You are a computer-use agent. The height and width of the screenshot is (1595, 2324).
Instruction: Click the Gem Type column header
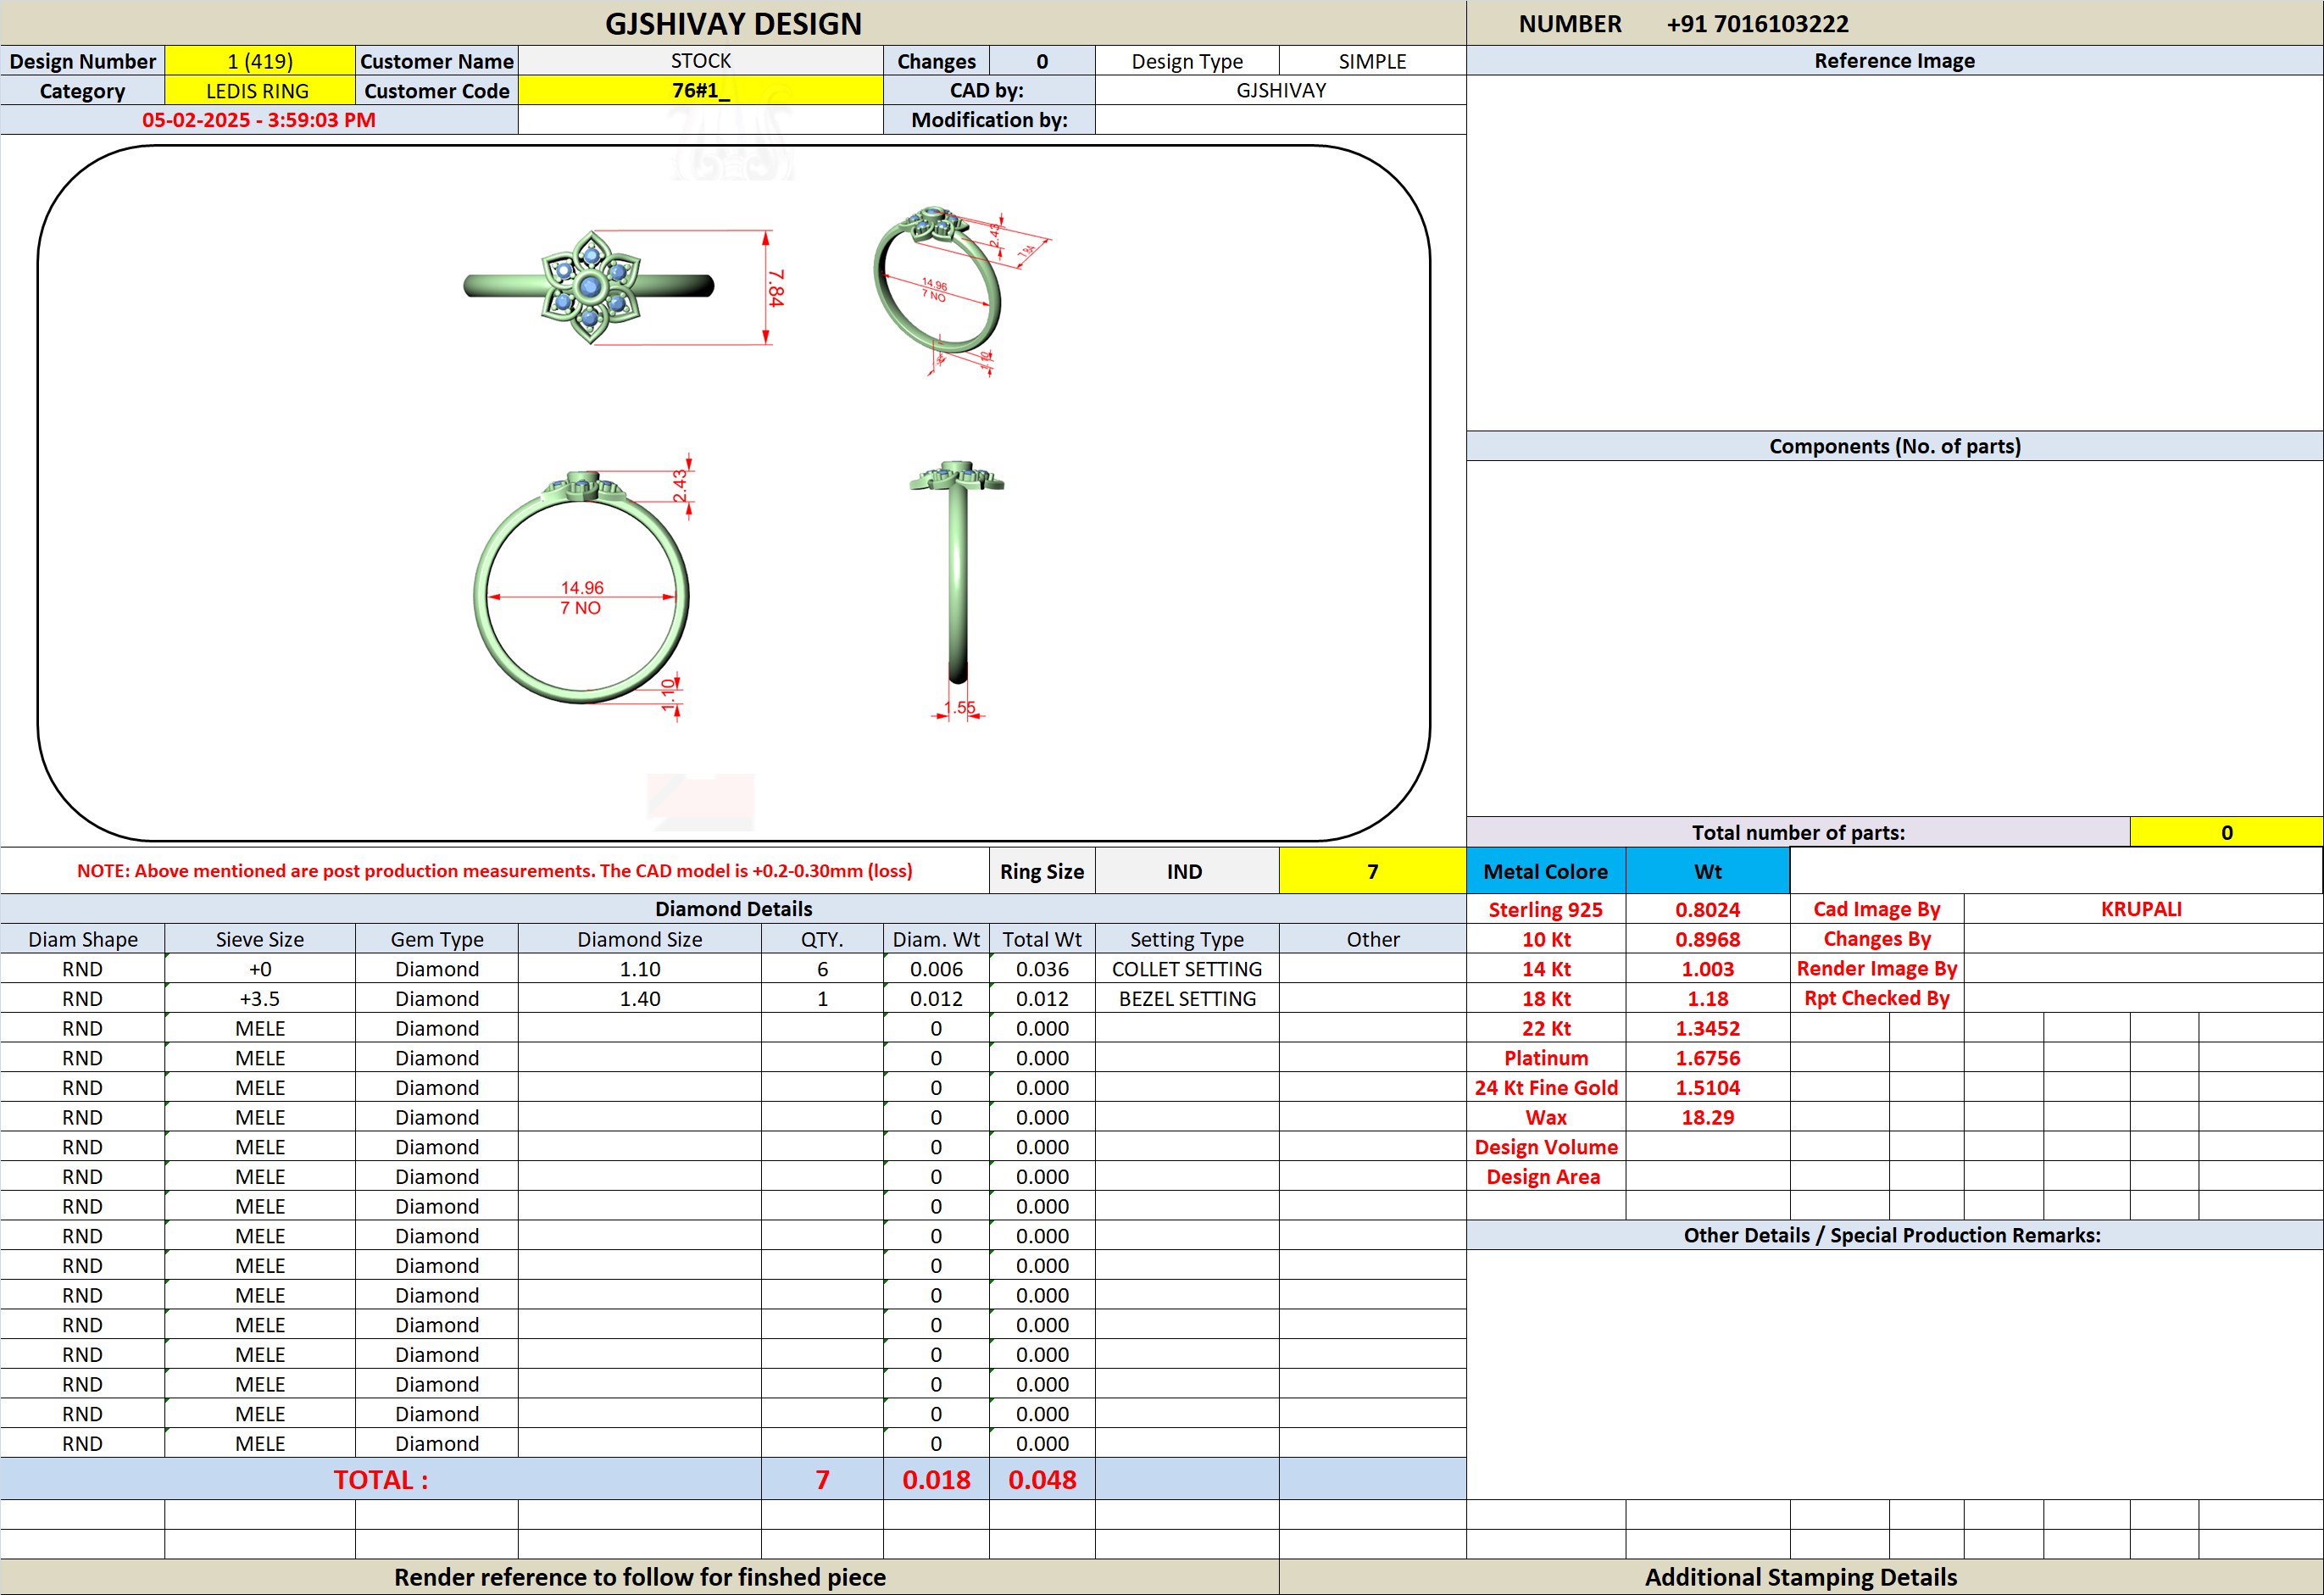[x=437, y=940]
